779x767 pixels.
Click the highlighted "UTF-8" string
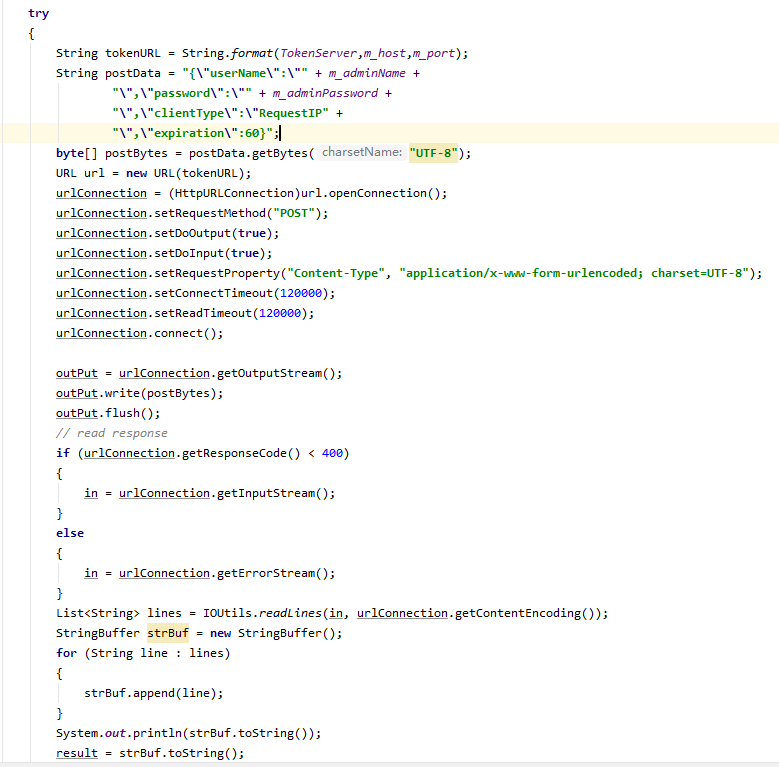point(433,153)
